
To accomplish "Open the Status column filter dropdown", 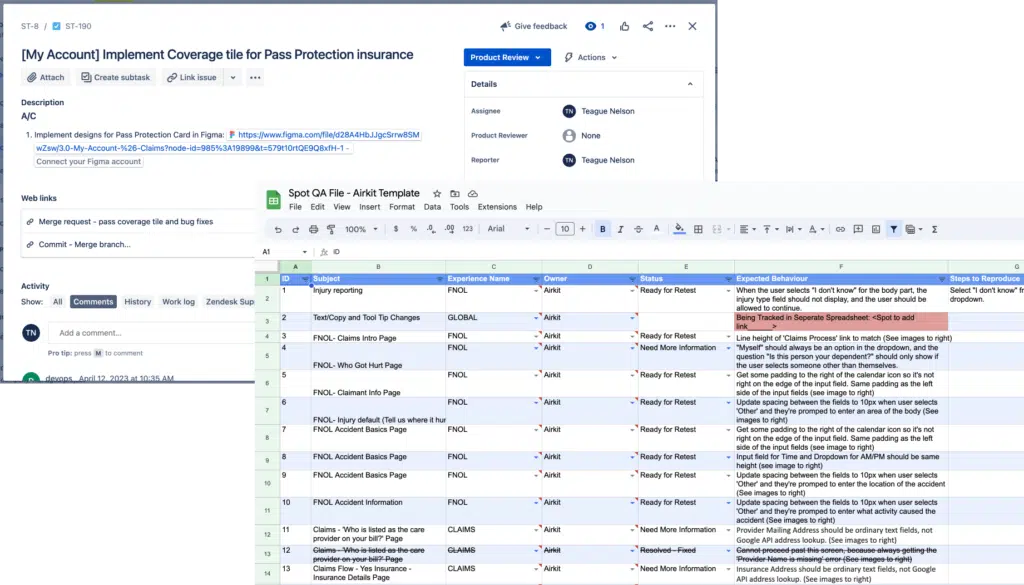I will click(x=728, y=279).
